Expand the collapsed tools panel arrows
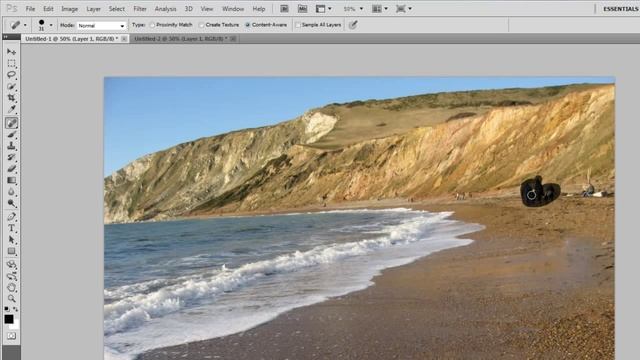 (x=5, y=37)
